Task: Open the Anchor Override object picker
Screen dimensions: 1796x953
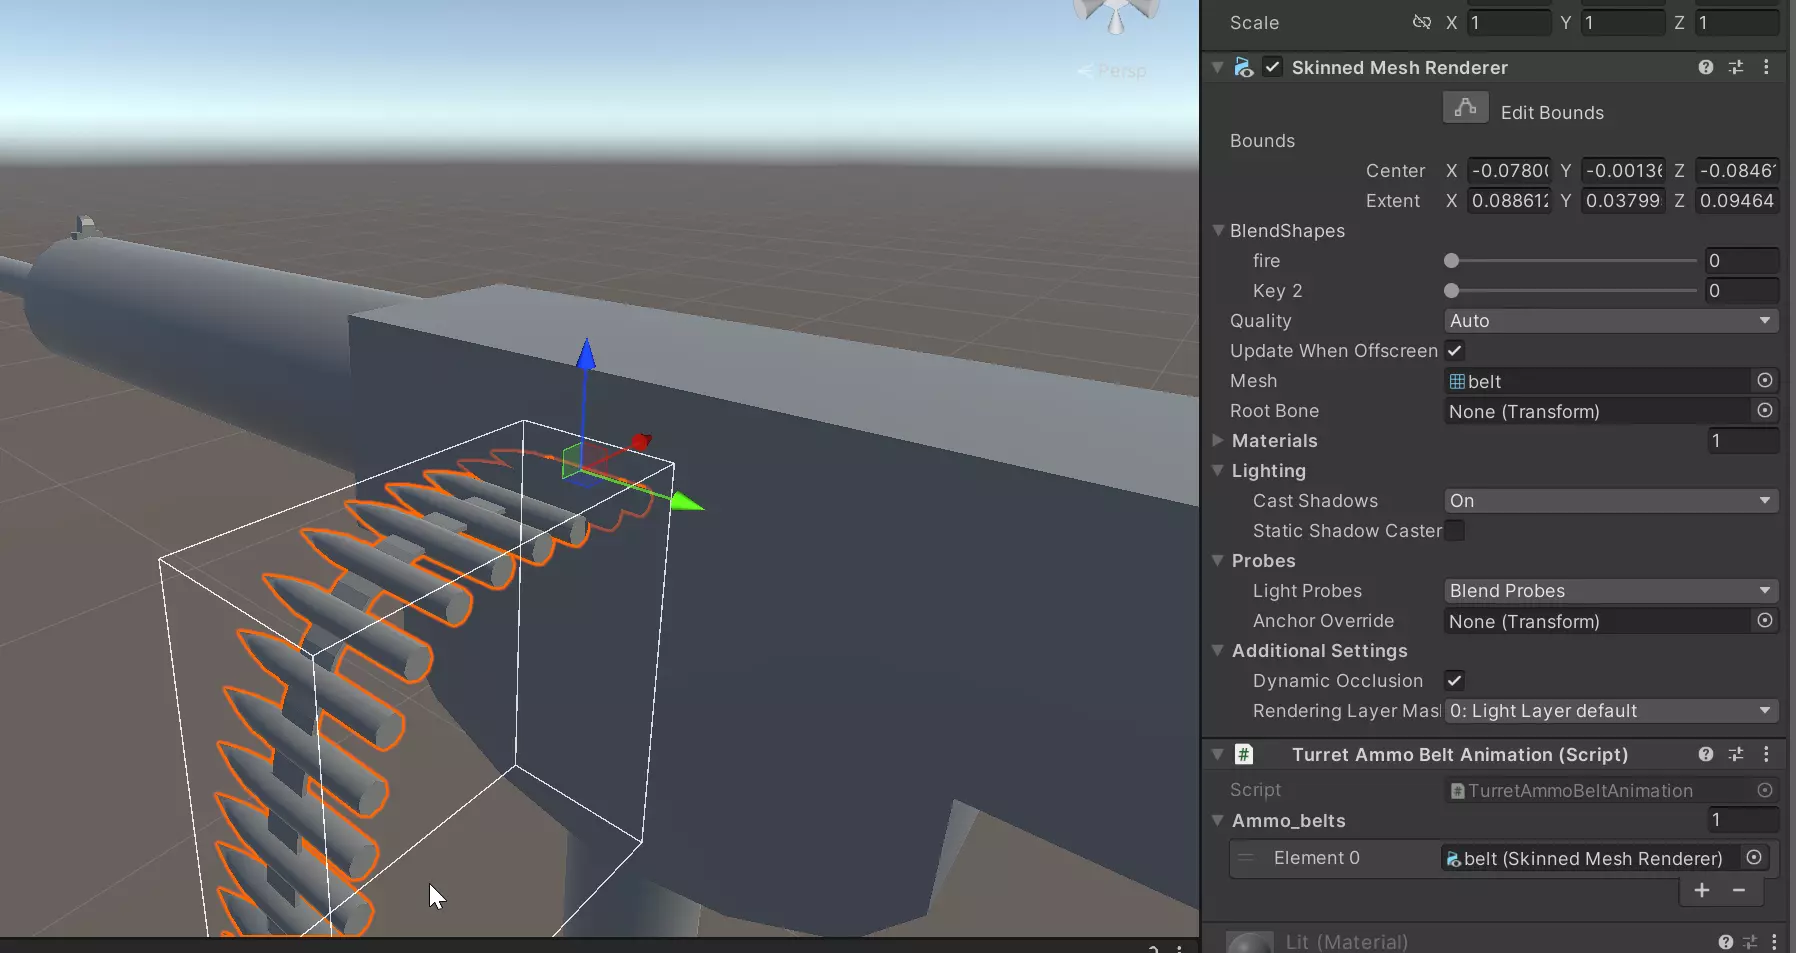Action: [1765, 620]
